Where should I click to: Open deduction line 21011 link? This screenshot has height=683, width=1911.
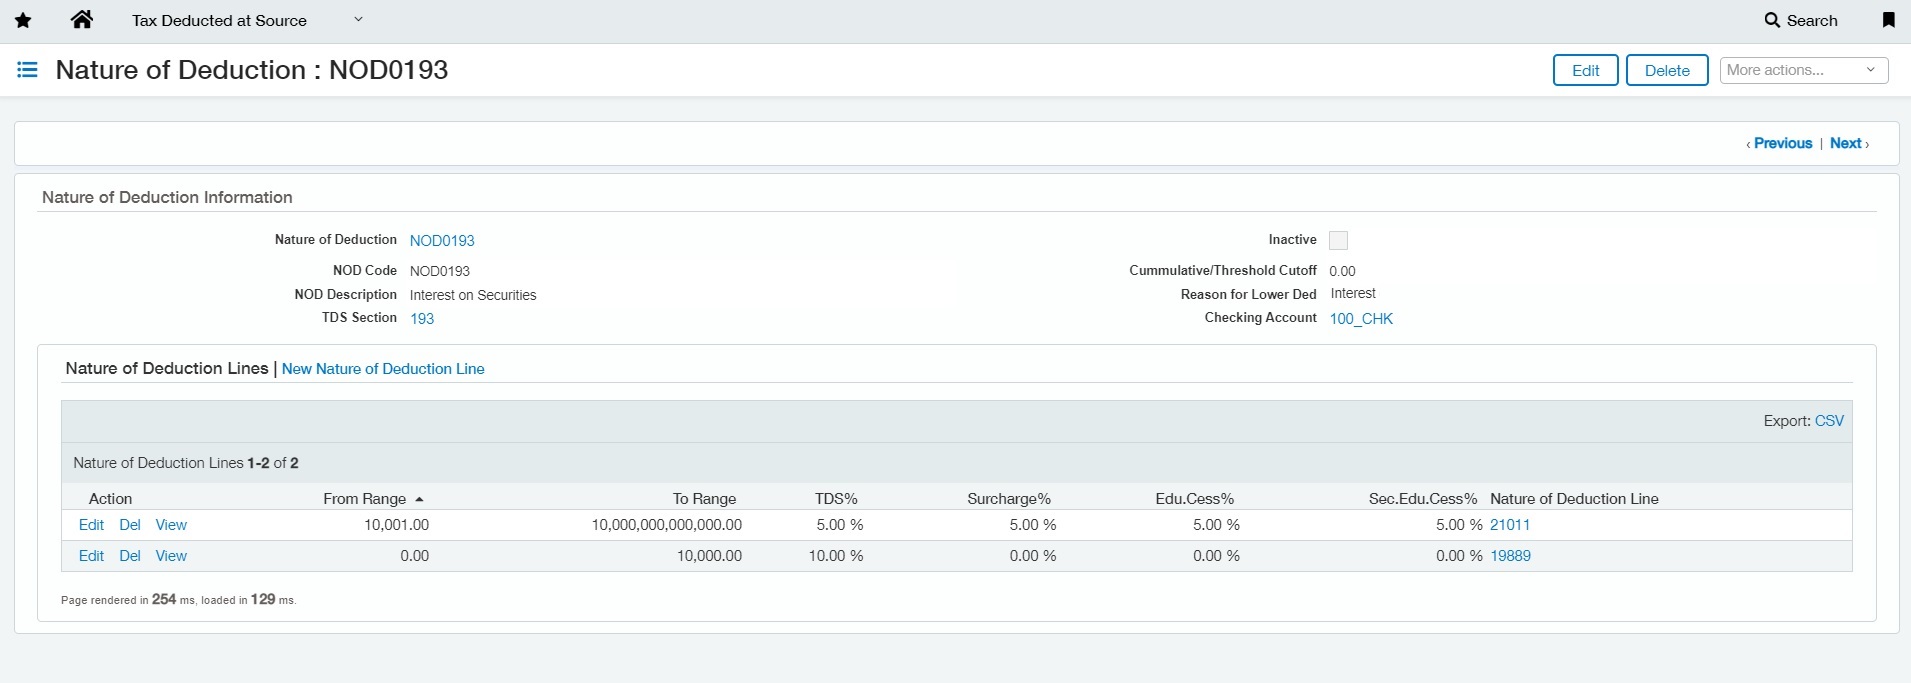[x=1509, y=525]
